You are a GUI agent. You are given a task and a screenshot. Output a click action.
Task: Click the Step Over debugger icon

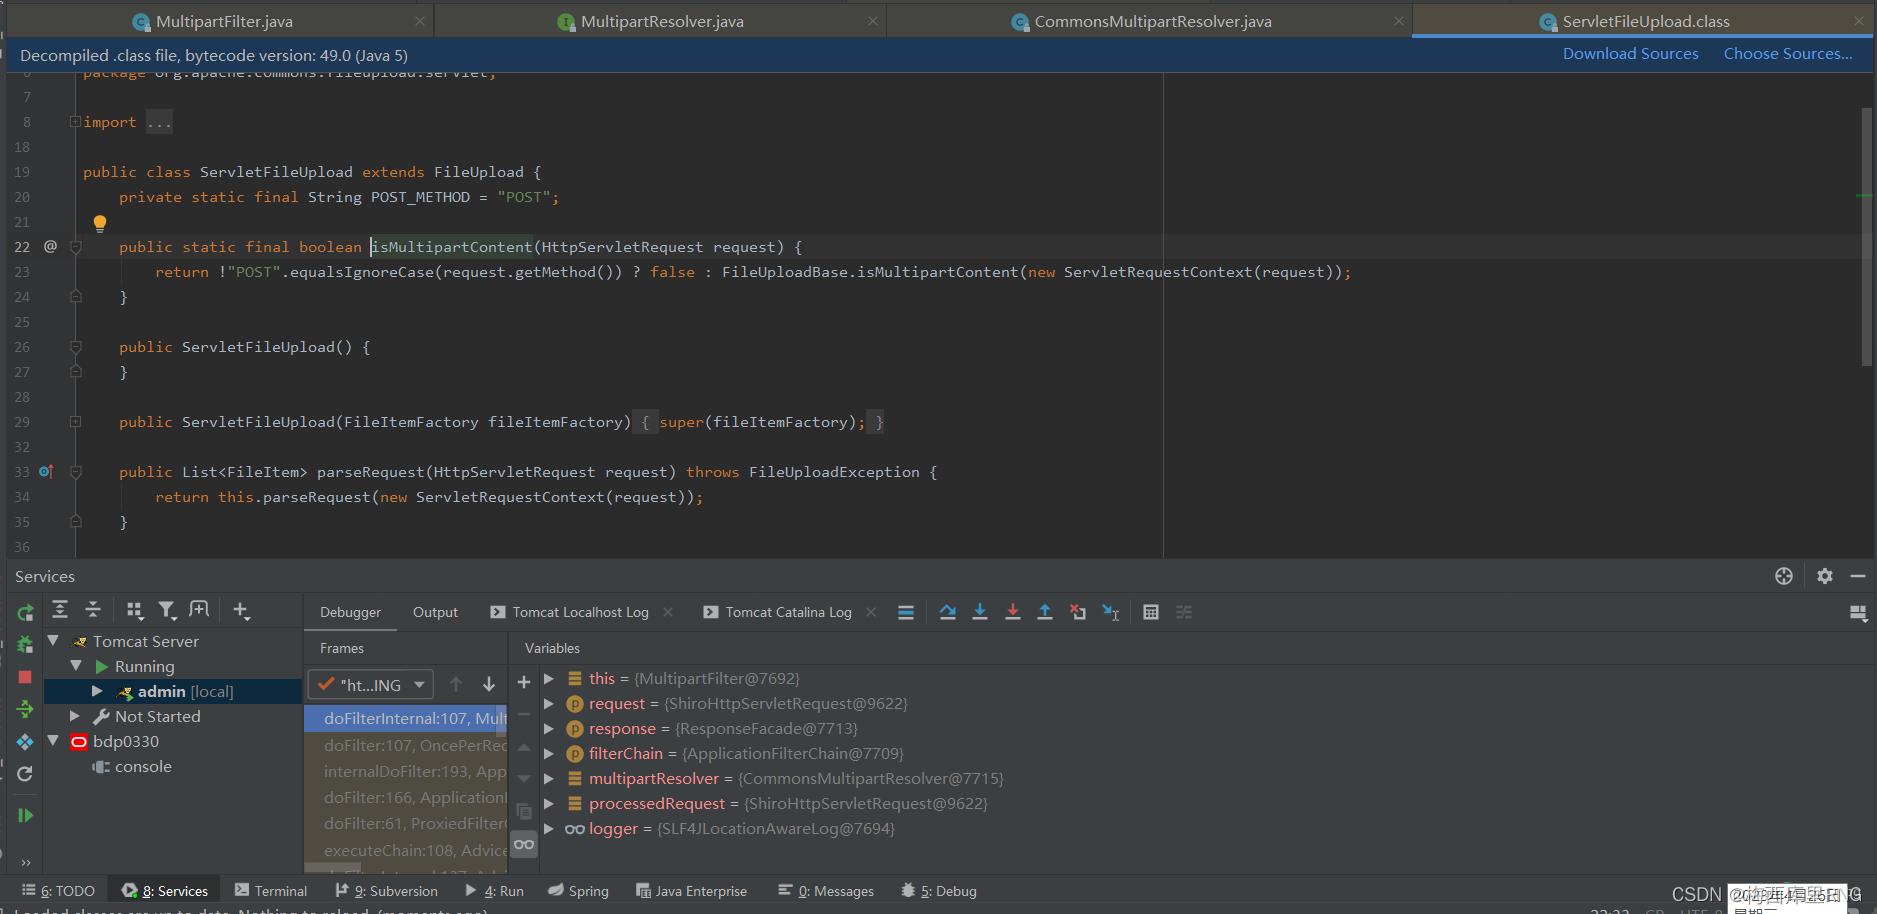coord(948,612)
